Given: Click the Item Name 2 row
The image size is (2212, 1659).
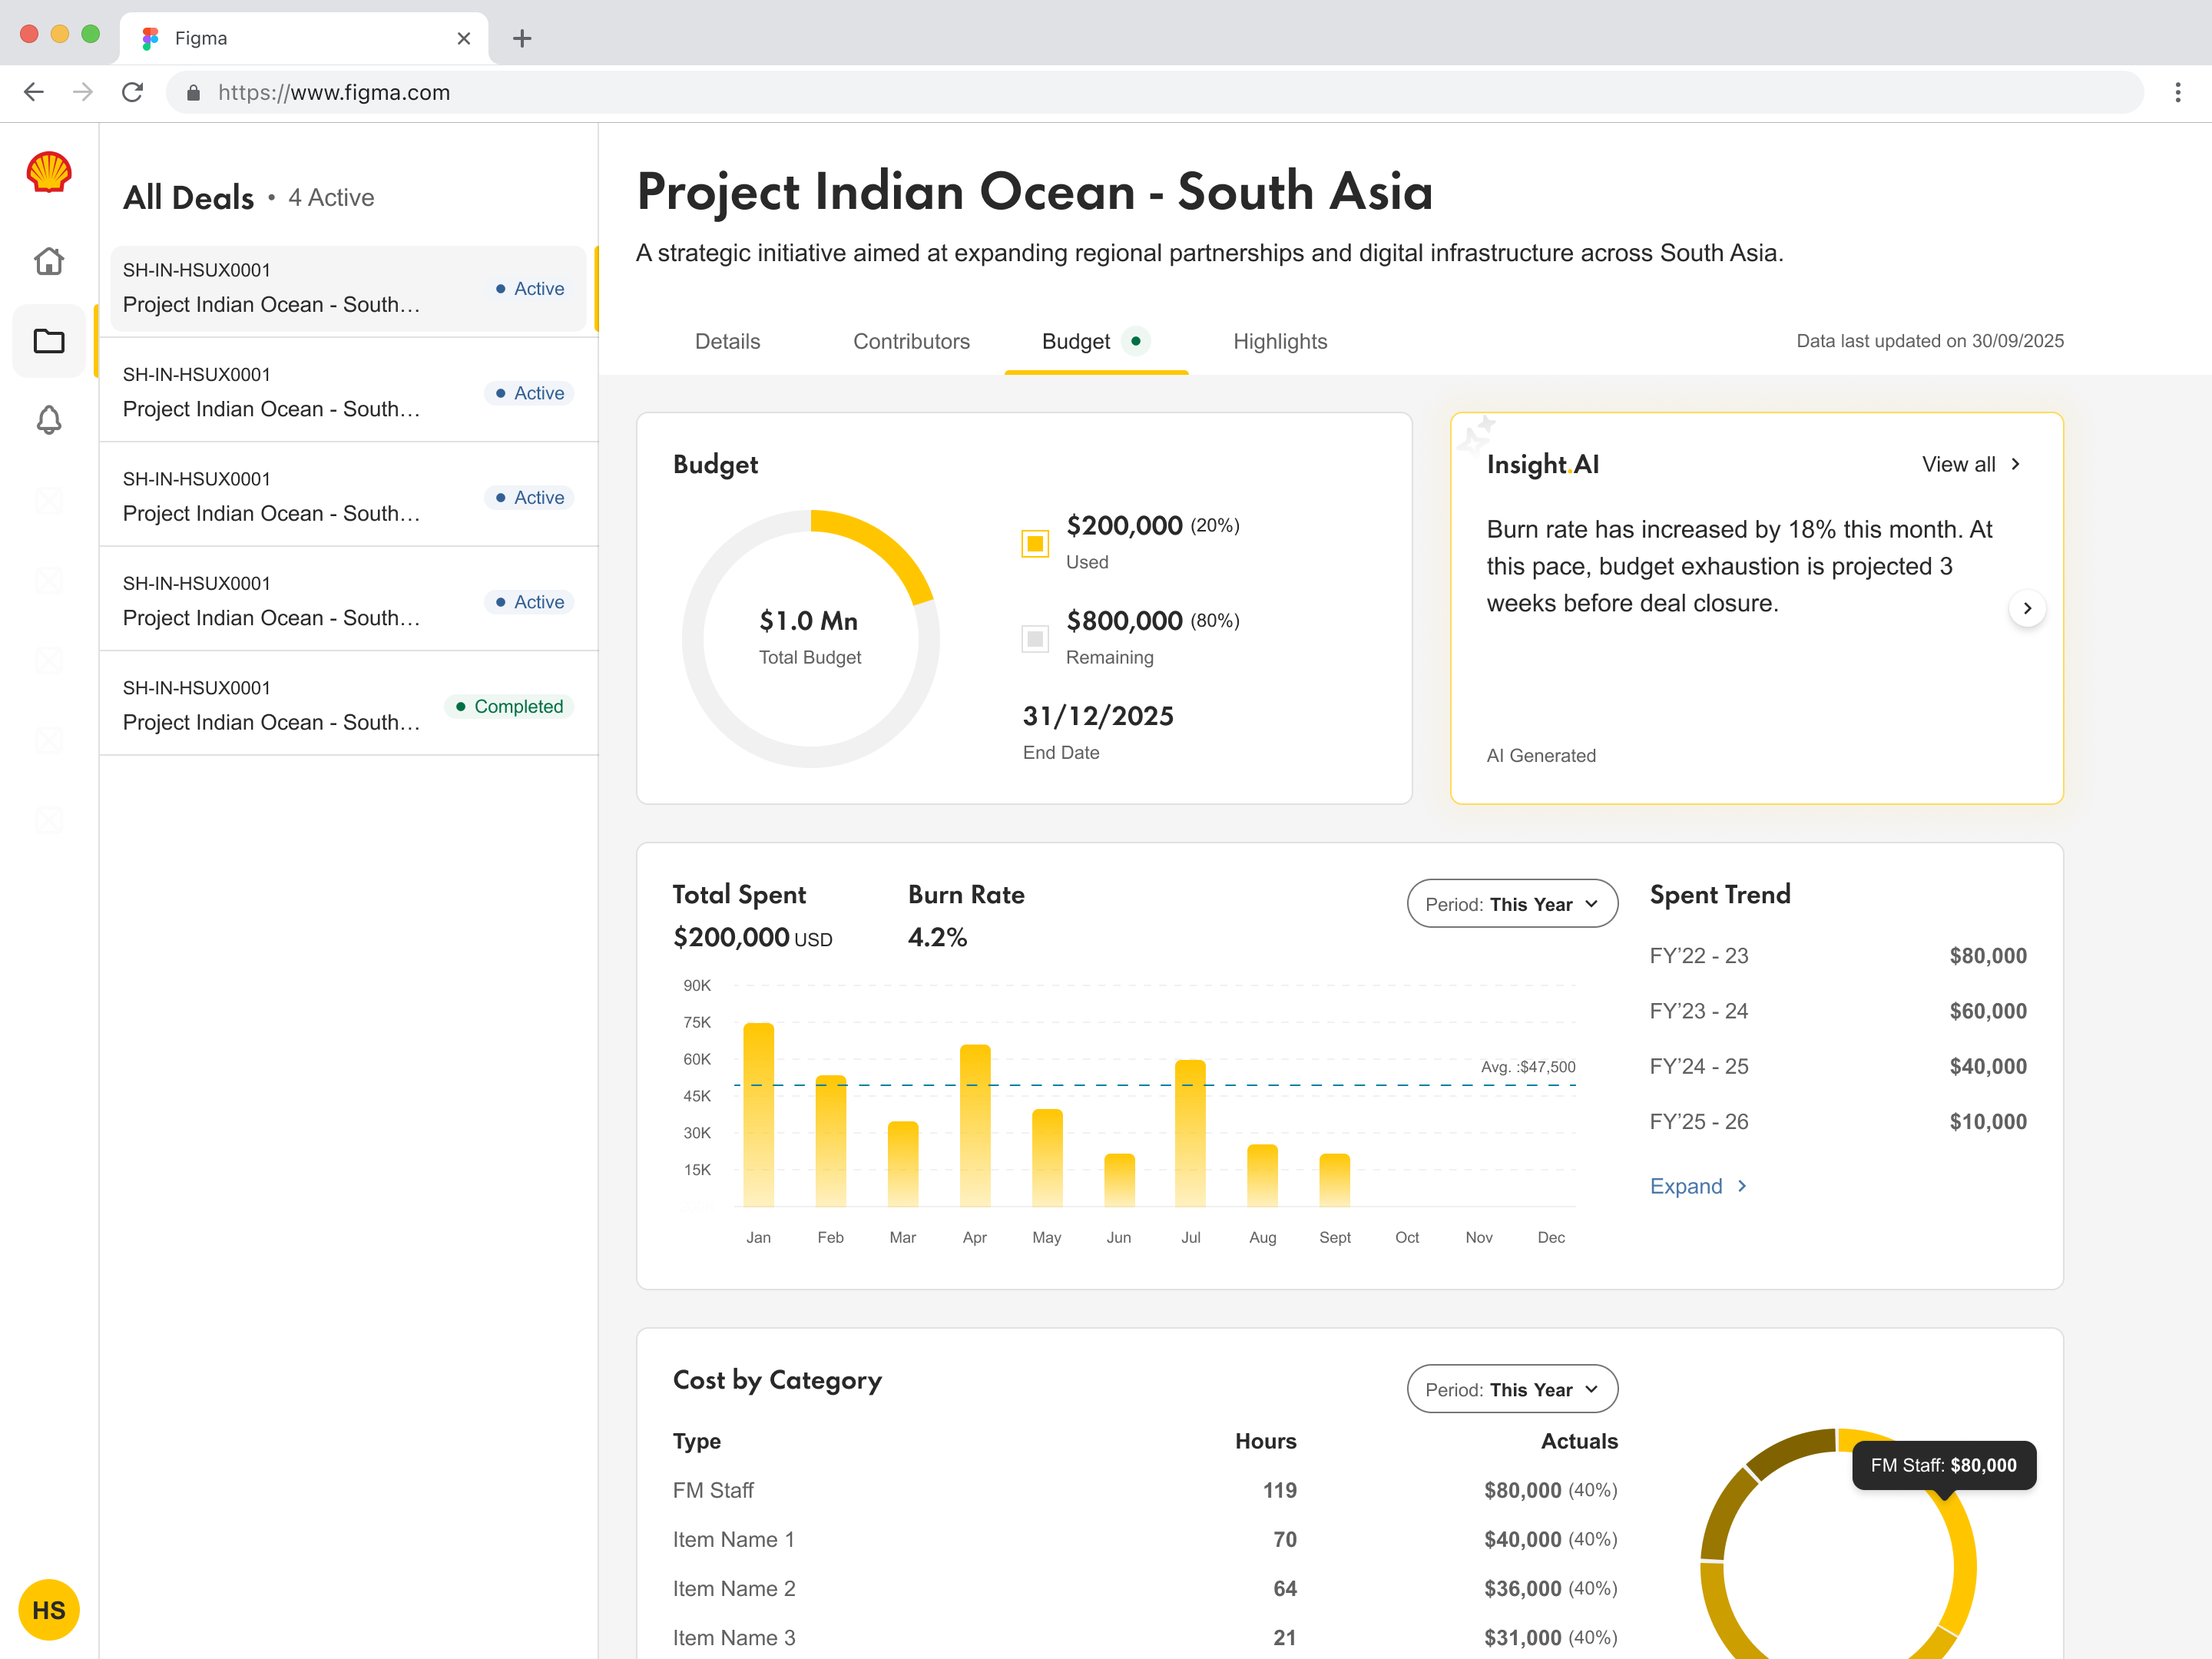Looking at the screenshot, I should point(1145,1588).
